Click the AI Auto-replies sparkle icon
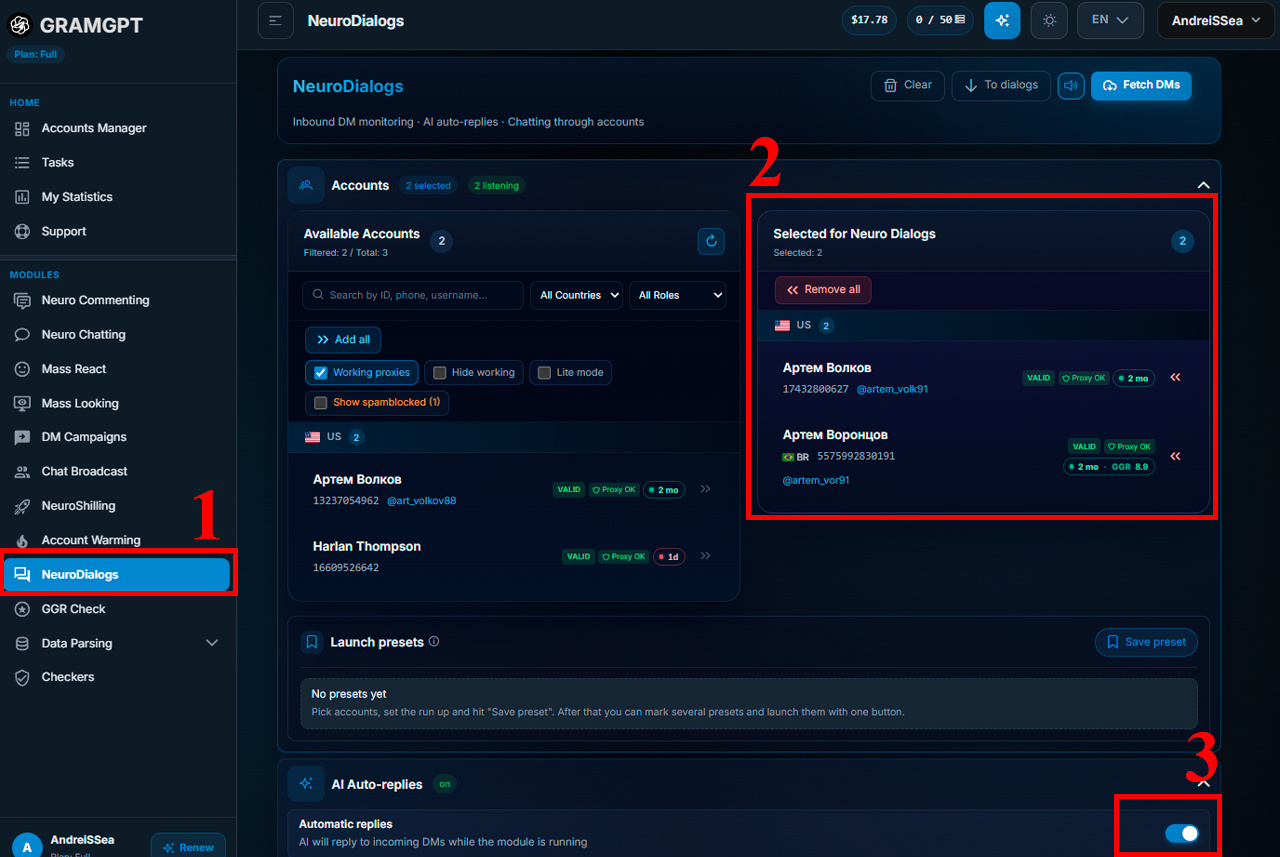1280x857 pixels. pos(306,784)
